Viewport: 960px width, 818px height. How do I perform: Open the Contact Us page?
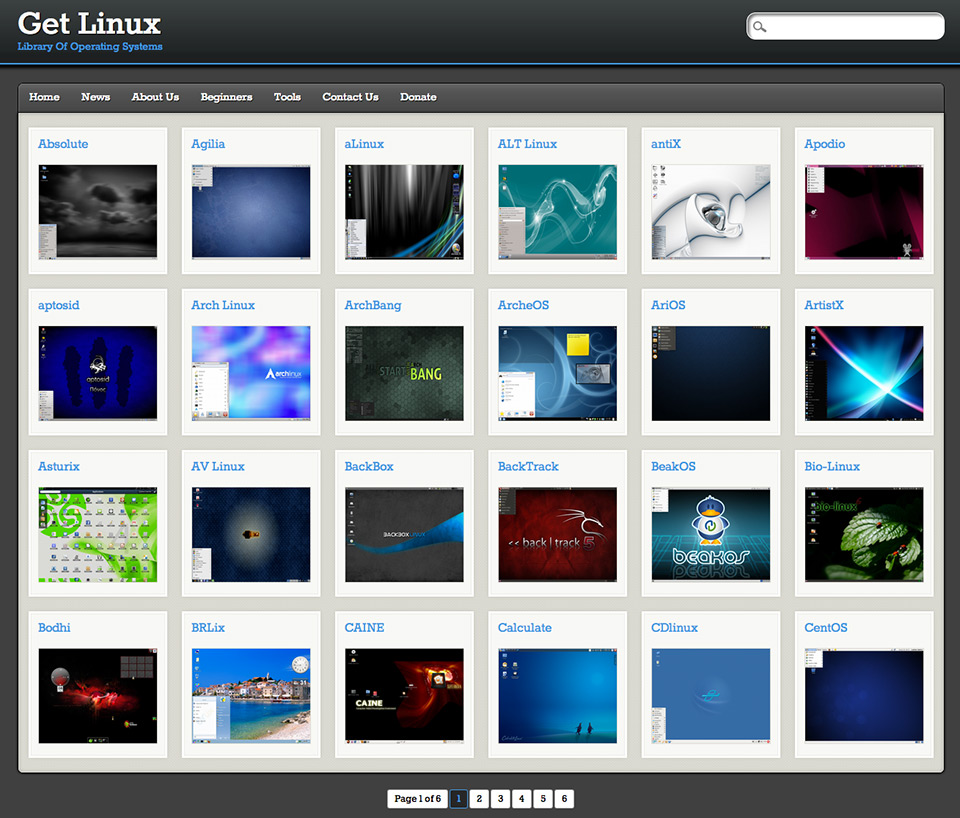350,97
